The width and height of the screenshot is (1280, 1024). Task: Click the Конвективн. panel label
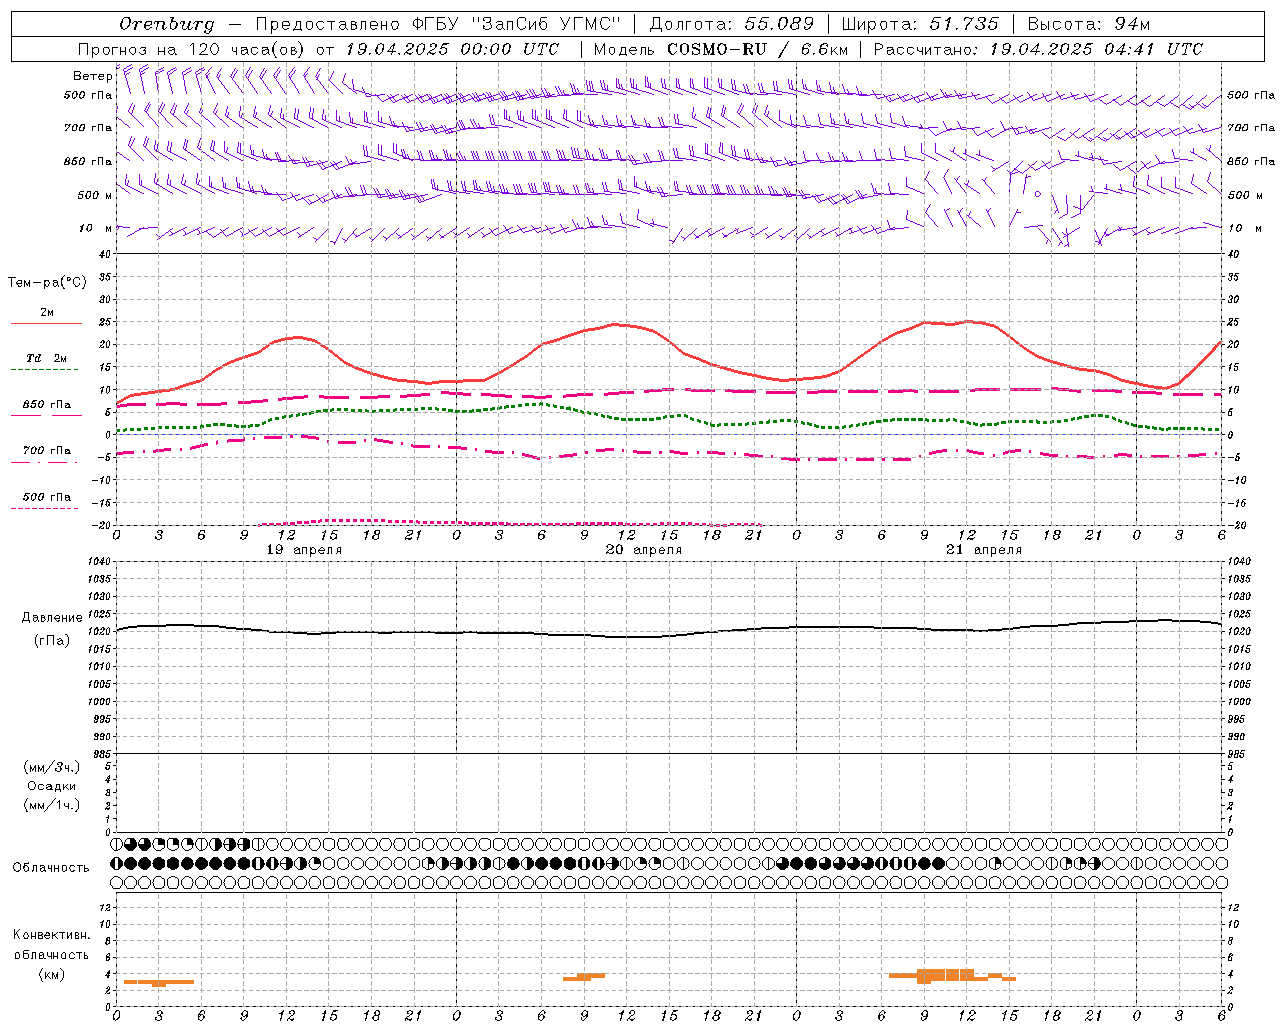(x=52, y=934)
